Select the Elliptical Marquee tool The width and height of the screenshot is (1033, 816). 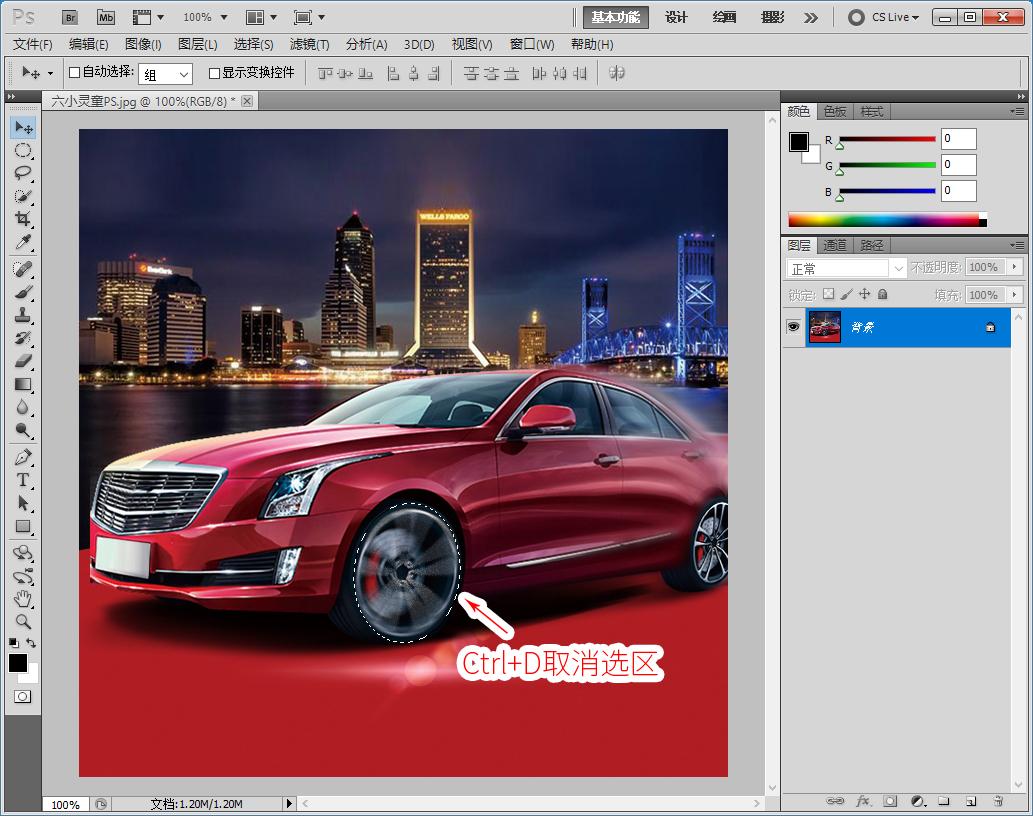[x=23, y=150]
